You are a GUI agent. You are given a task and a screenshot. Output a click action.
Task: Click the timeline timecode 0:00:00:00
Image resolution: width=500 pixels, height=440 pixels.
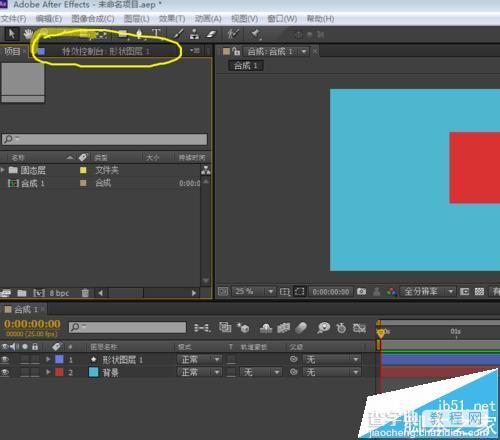click(32, 324)
